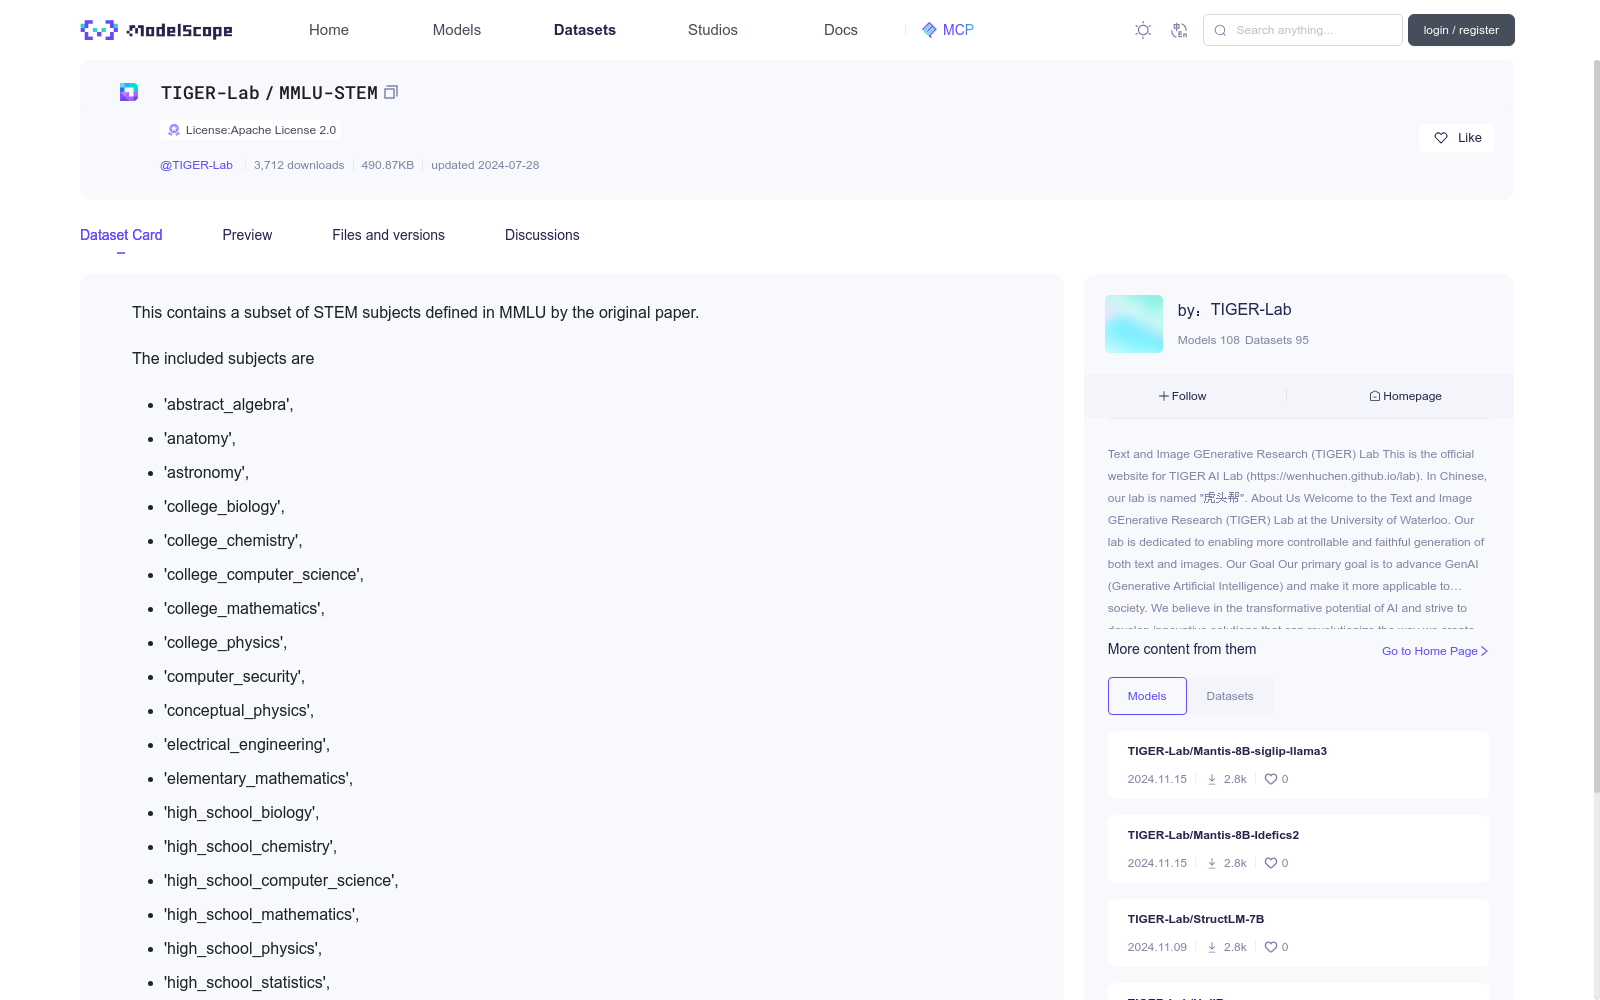
Task: Switch language with the translate icon
Action: coord(1179,30)
